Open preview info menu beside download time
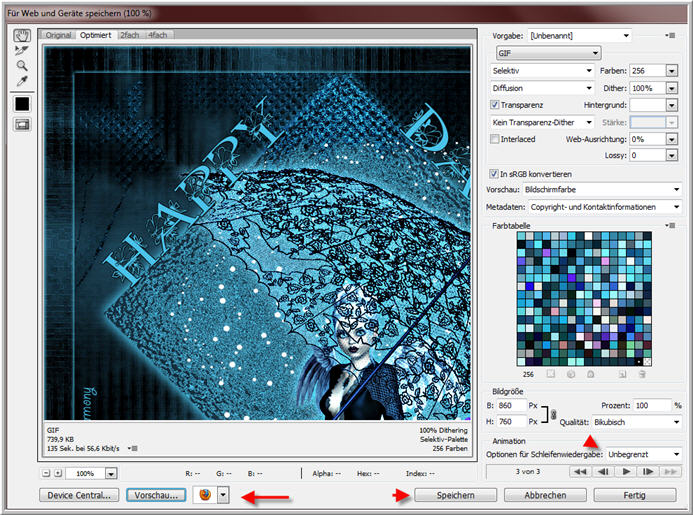The image size is (693, 515). [x=133, y=448]
